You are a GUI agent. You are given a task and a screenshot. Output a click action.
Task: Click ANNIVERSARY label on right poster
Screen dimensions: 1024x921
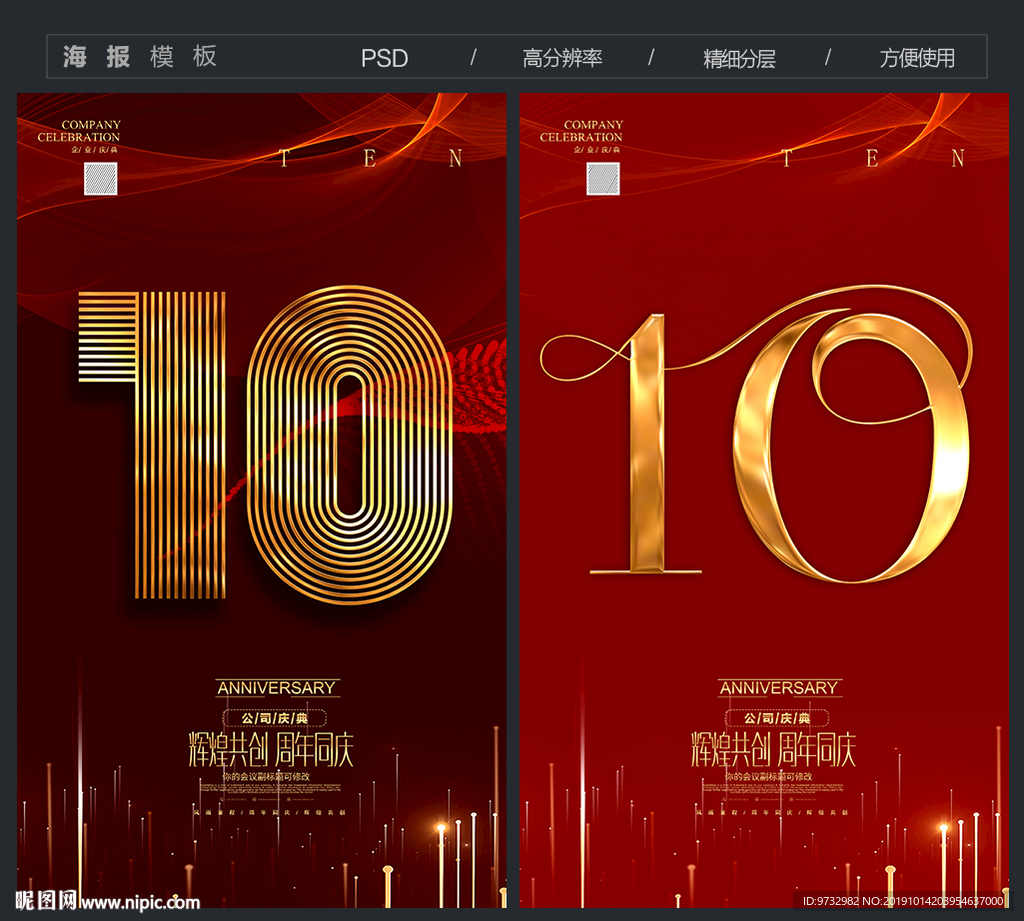pos(778,688)
